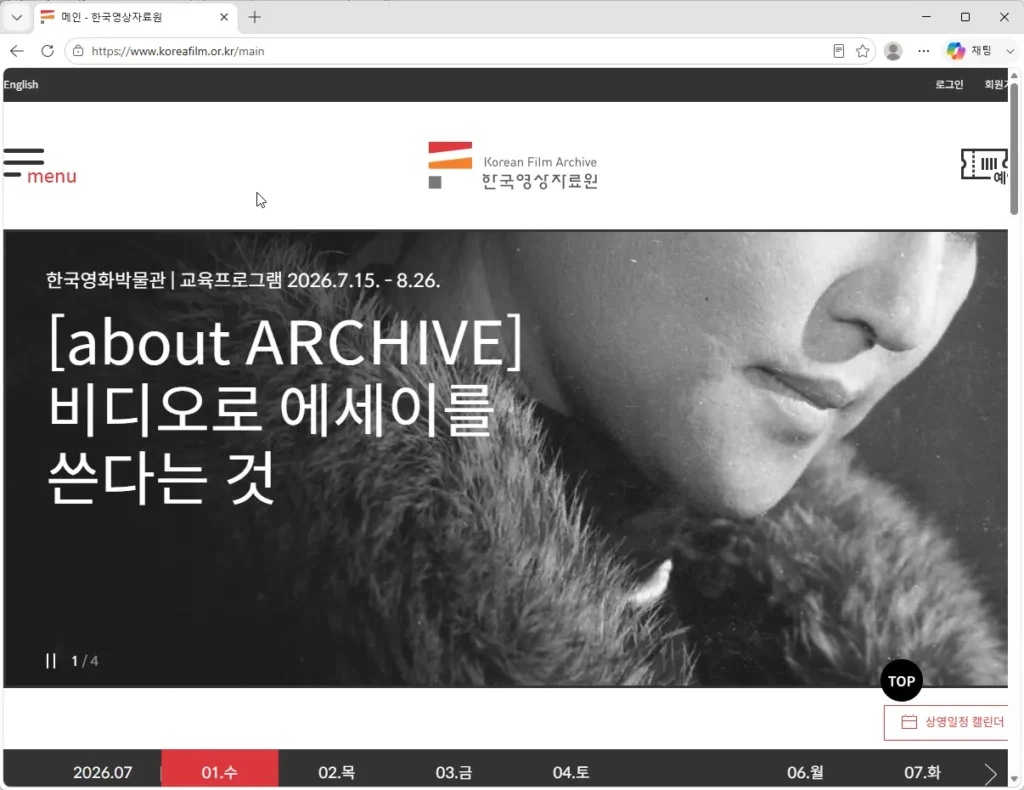Select the 01.수 date tab
Screen dimensions: 1024x790
click(219, 770)
